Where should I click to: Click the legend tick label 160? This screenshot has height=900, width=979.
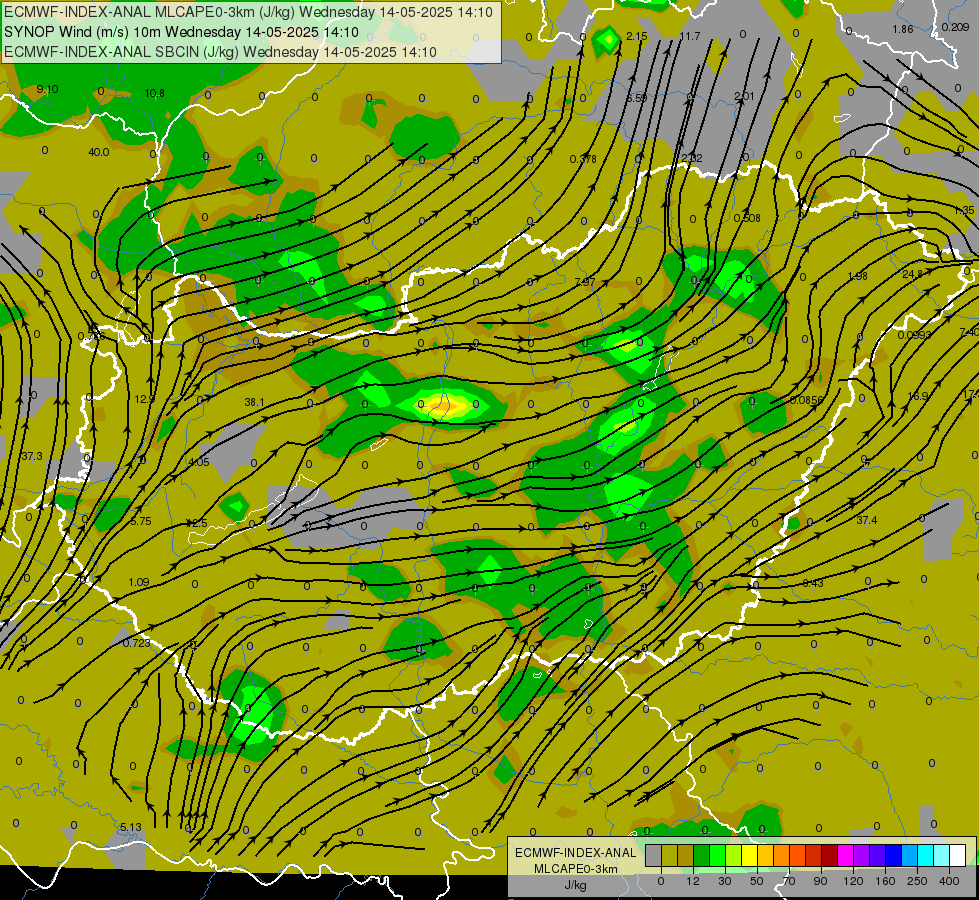[885, 881]
